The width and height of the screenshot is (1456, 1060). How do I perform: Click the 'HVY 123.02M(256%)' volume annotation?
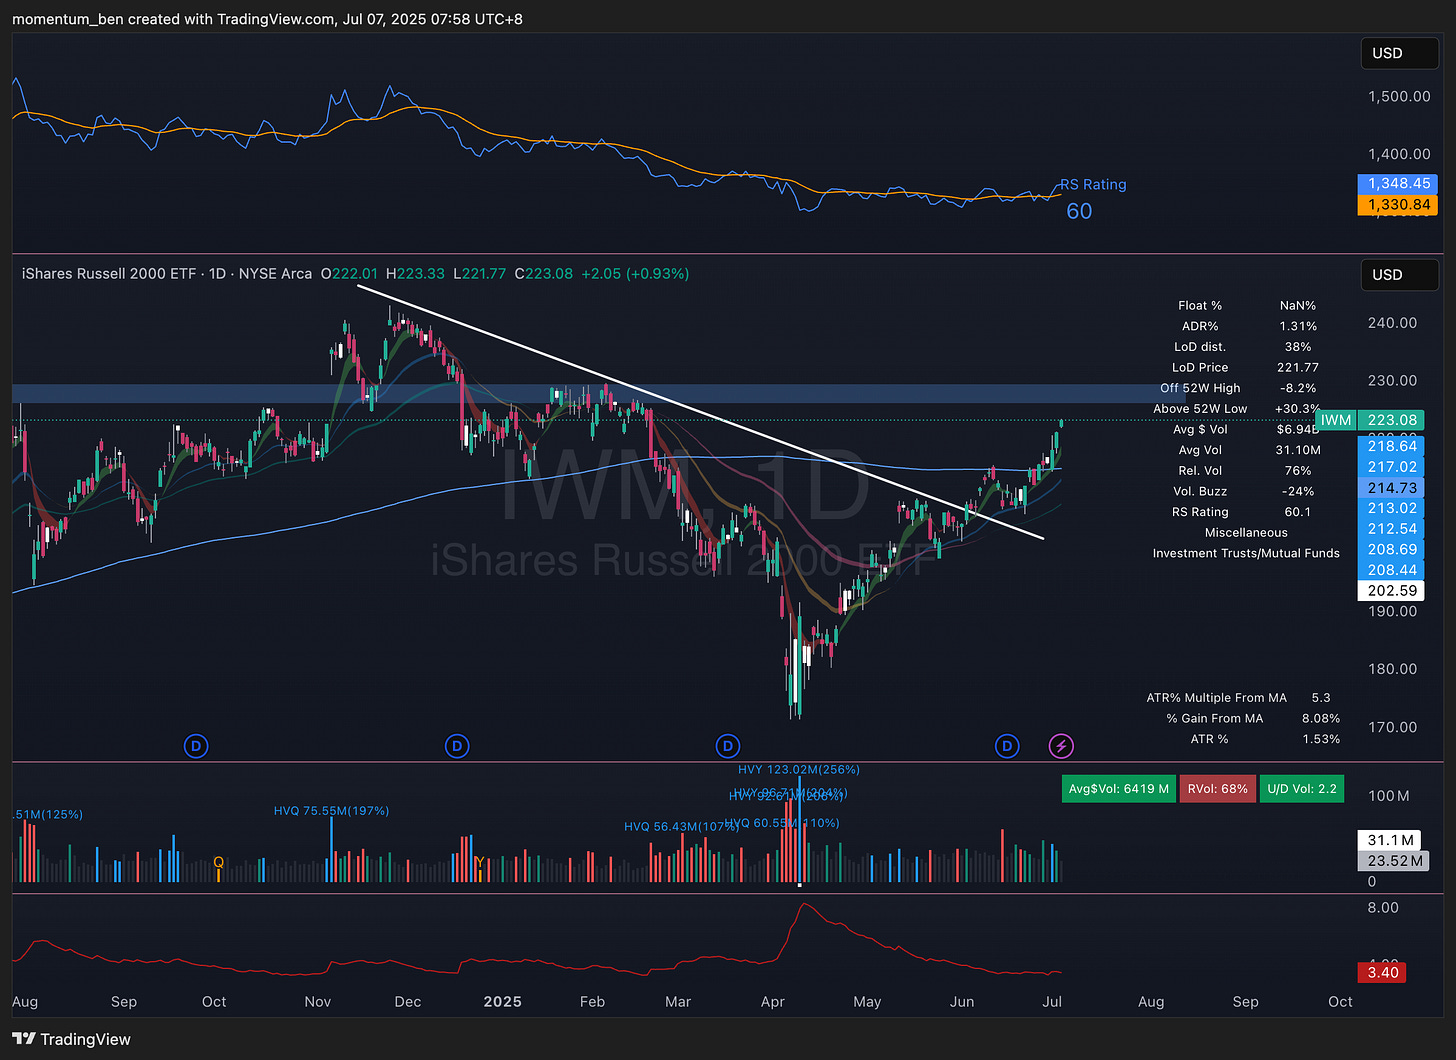tap(799, 769)
